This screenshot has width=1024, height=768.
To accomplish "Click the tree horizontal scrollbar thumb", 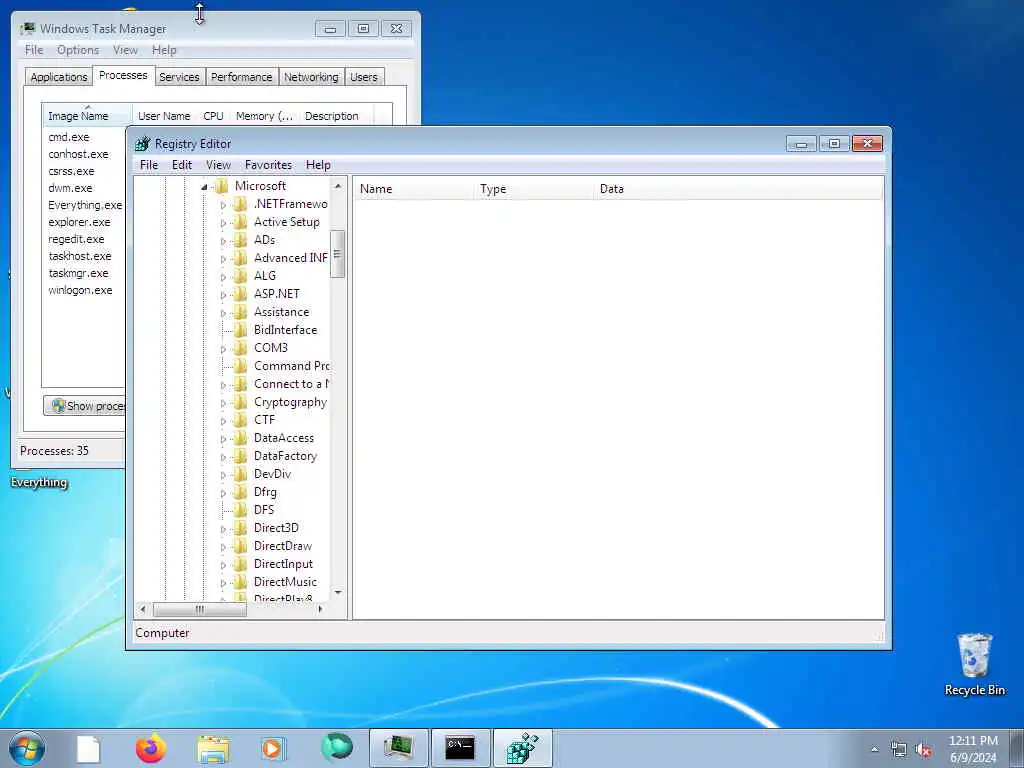I will coord(200,609).
